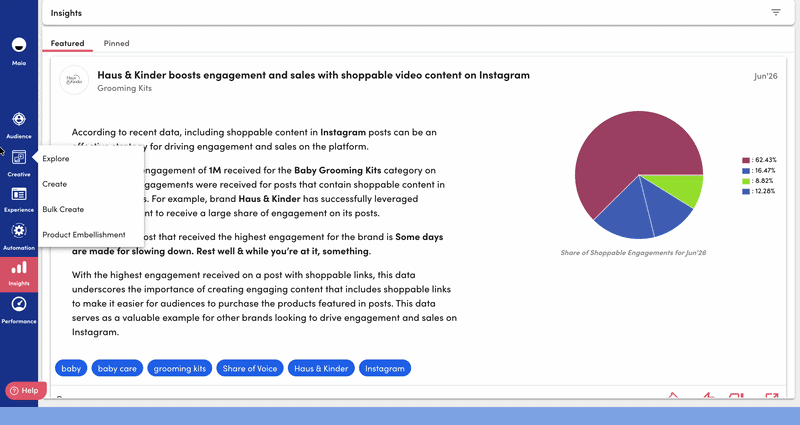800x425 pixels.
Task: Click the baby care tag
Action: [x=117, y=368]
